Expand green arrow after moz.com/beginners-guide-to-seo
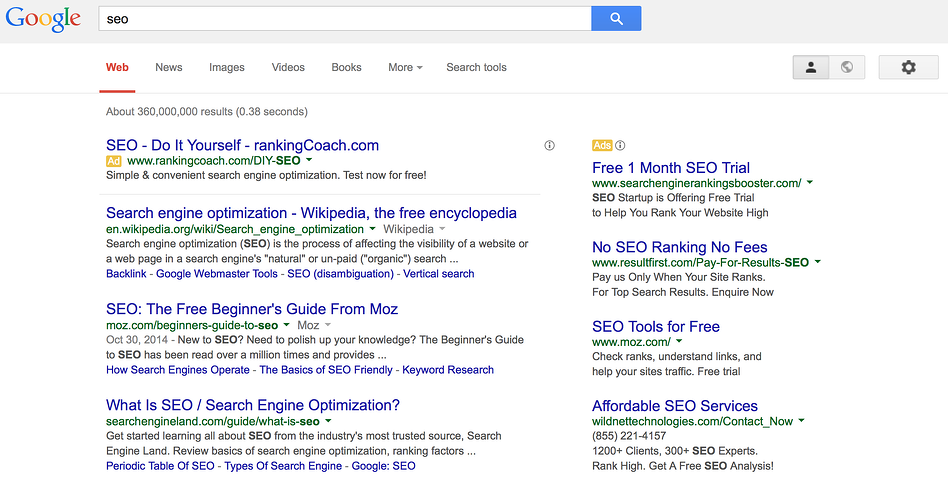This screenshot has height=483, width=948. pyautogui.click(x=287, y=325)
